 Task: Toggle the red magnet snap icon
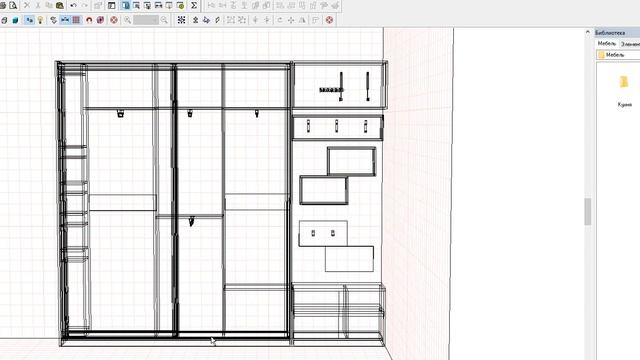click(89, 20)
